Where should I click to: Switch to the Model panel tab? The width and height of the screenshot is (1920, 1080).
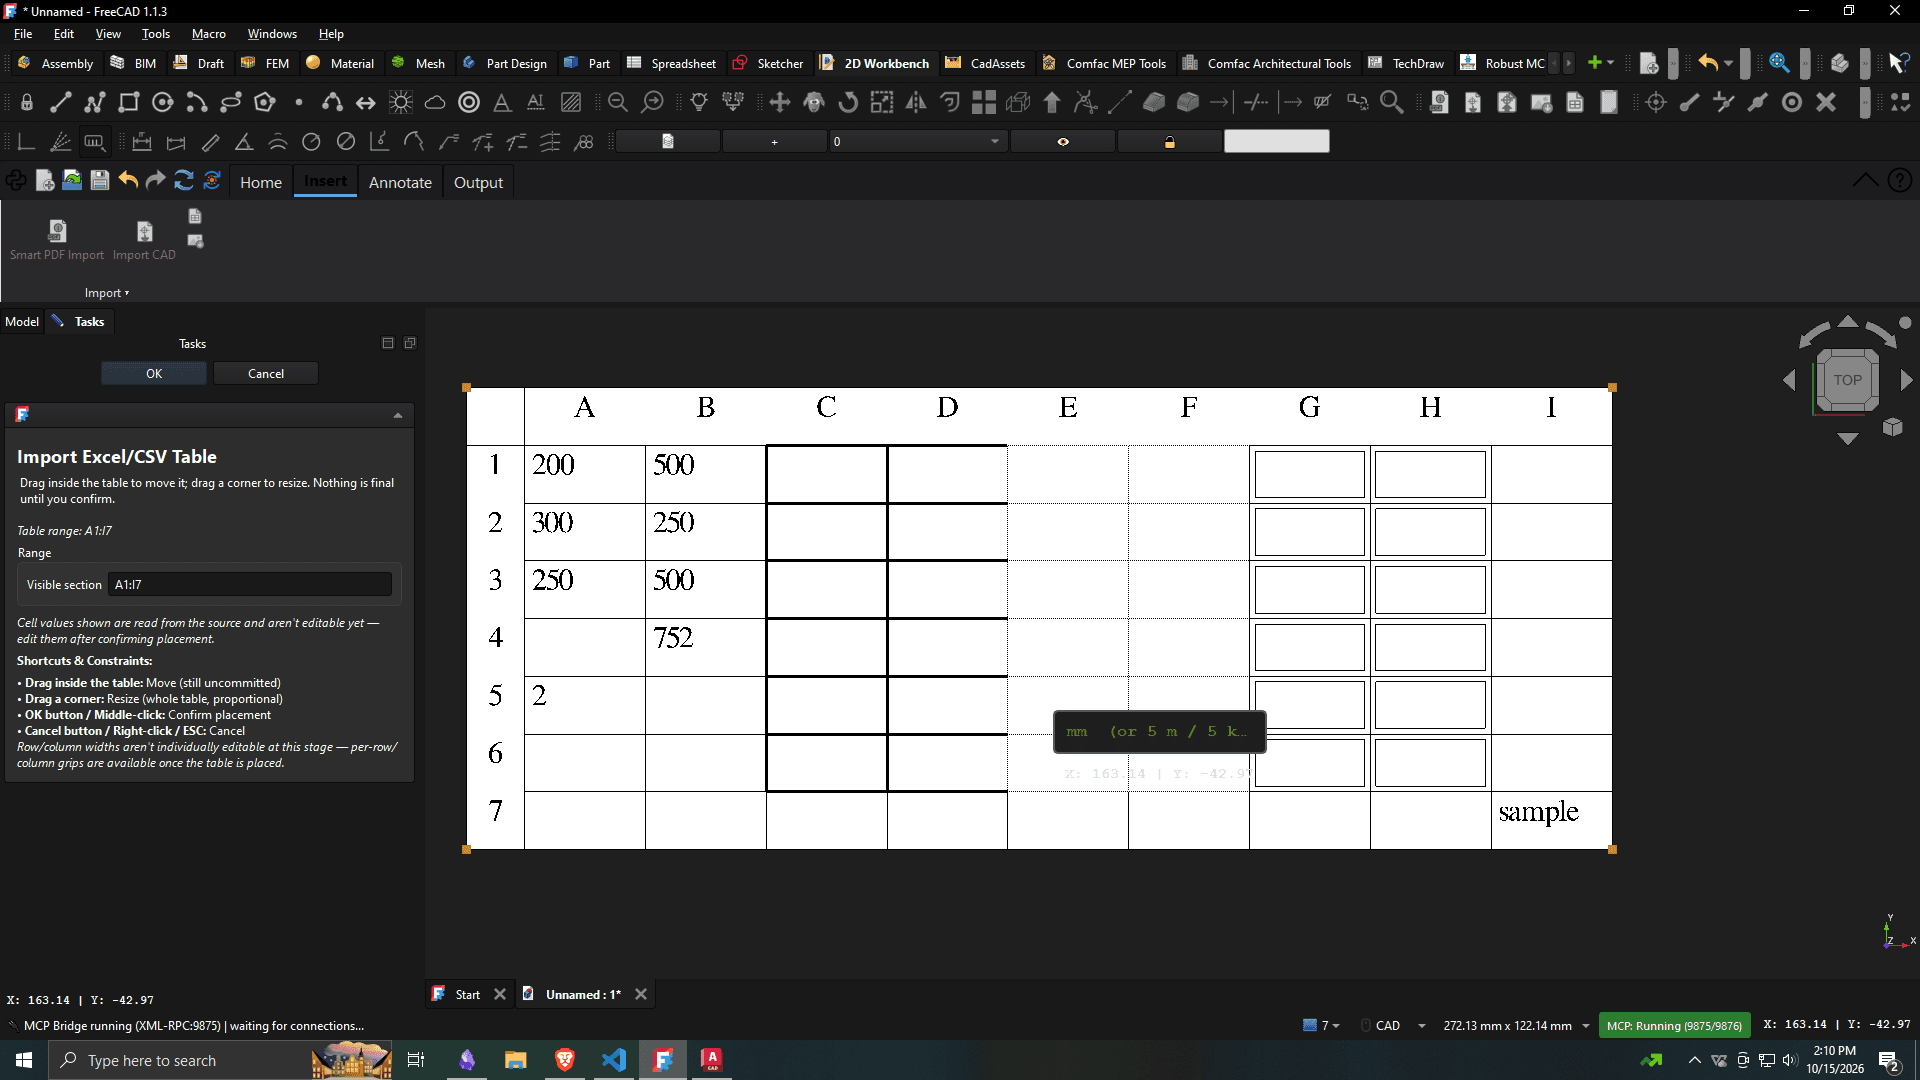coord(22,321)
